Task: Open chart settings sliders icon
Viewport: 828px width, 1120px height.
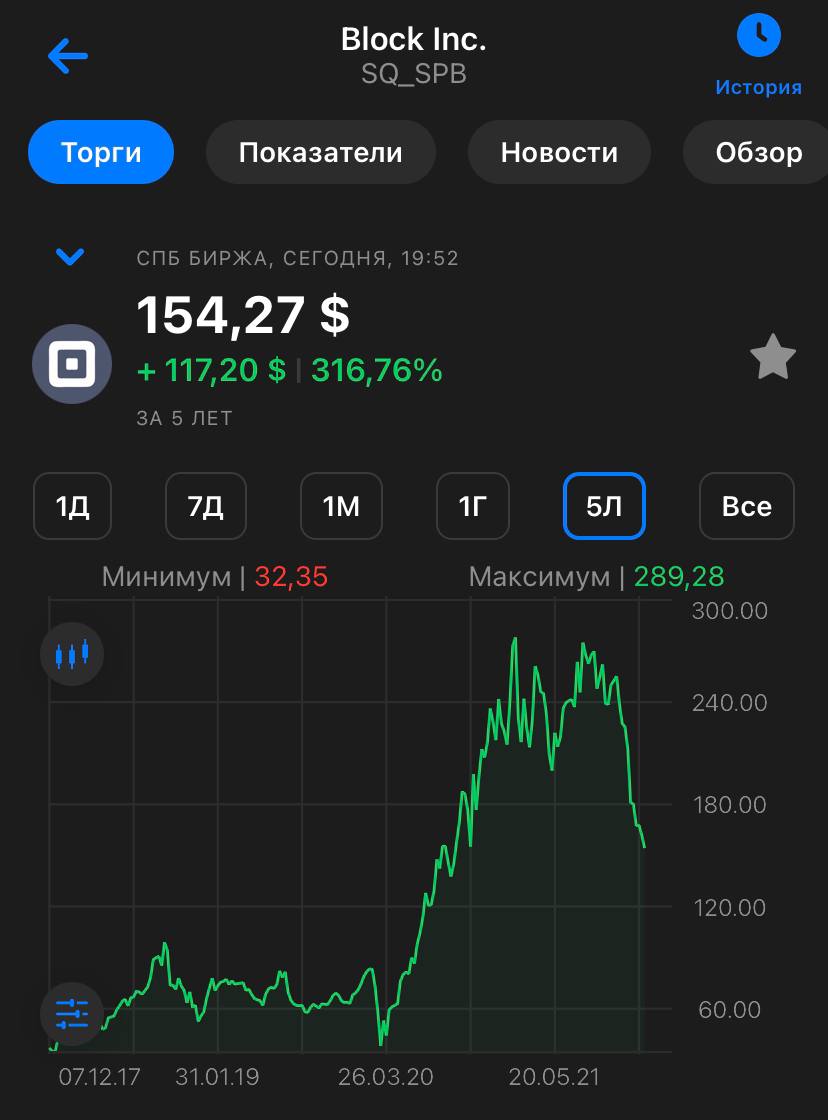Action: click(72, 1014)
